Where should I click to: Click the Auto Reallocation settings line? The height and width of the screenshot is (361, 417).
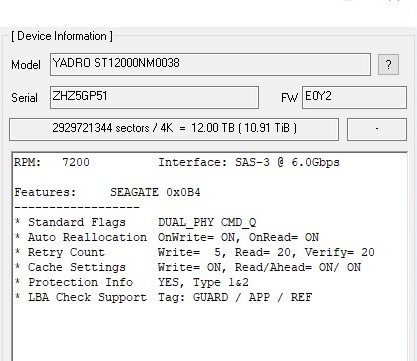click(167, 237)
